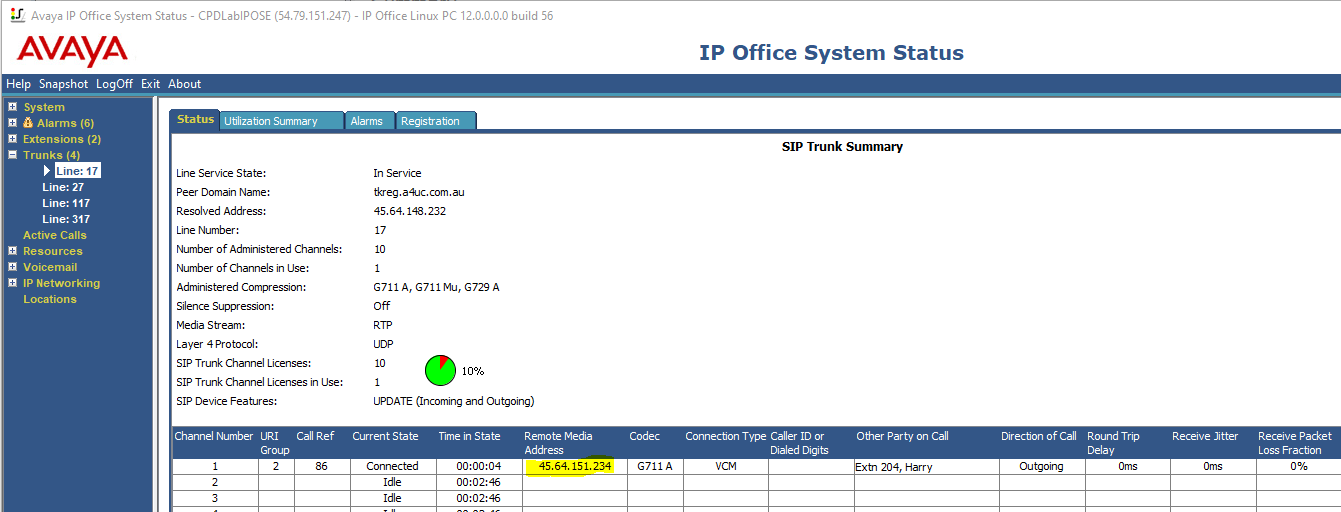This screenshot has height=512, width=1341.
Task: Click the Direction of Call header
Action: pyautogui.click(x=1041, y=443)
